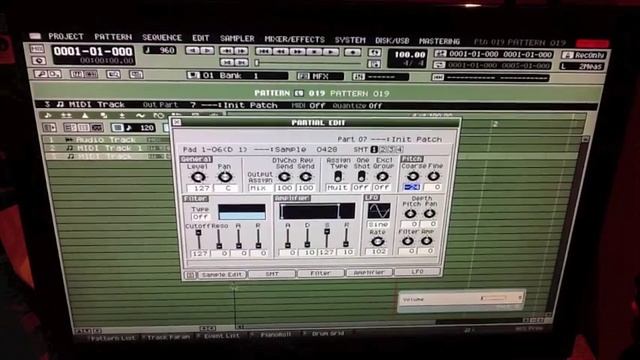Close the Partial Edit dialog
Viewport: 640px width, 360px height.
point(176,122)
